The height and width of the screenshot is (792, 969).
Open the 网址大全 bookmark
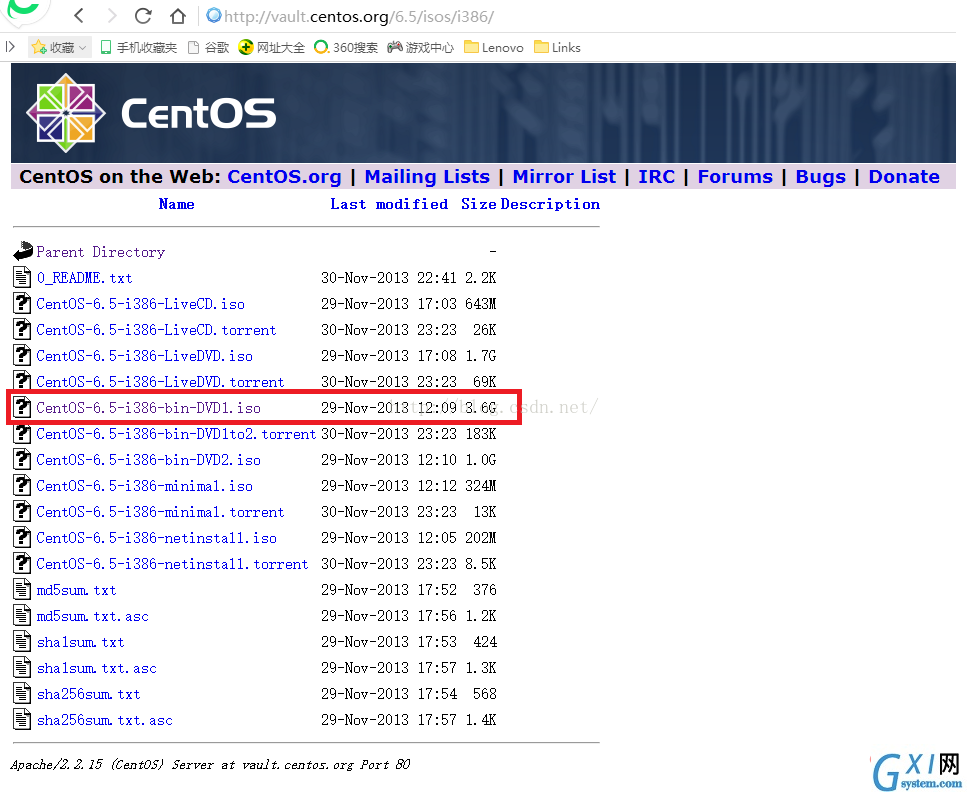(272, 47)
